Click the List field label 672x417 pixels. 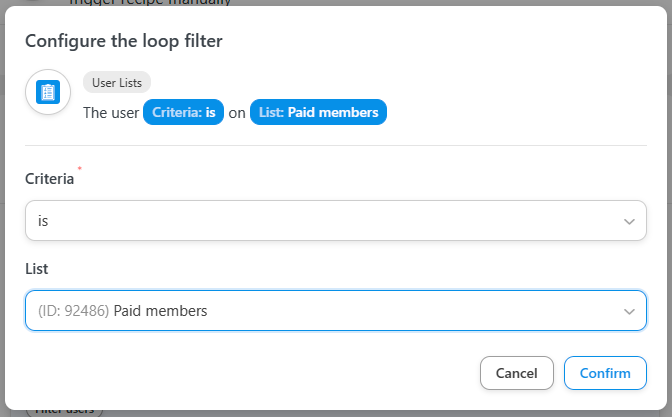pos(36,269)
